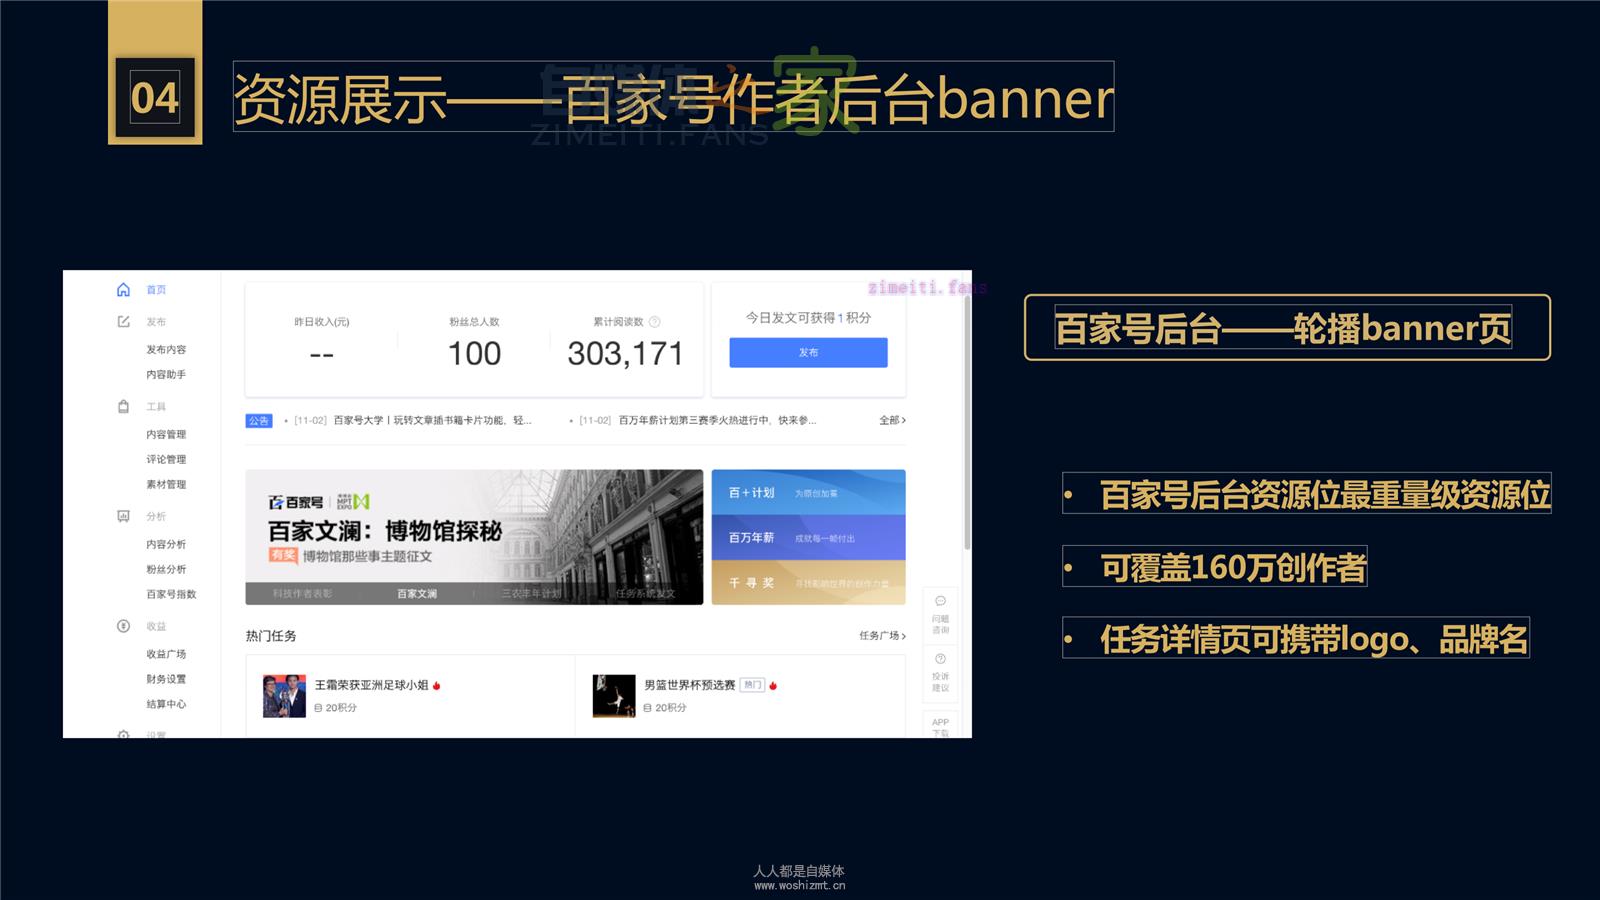Click the home (首页) house icon
This screenshot has height=900, width=1600.
123,290
